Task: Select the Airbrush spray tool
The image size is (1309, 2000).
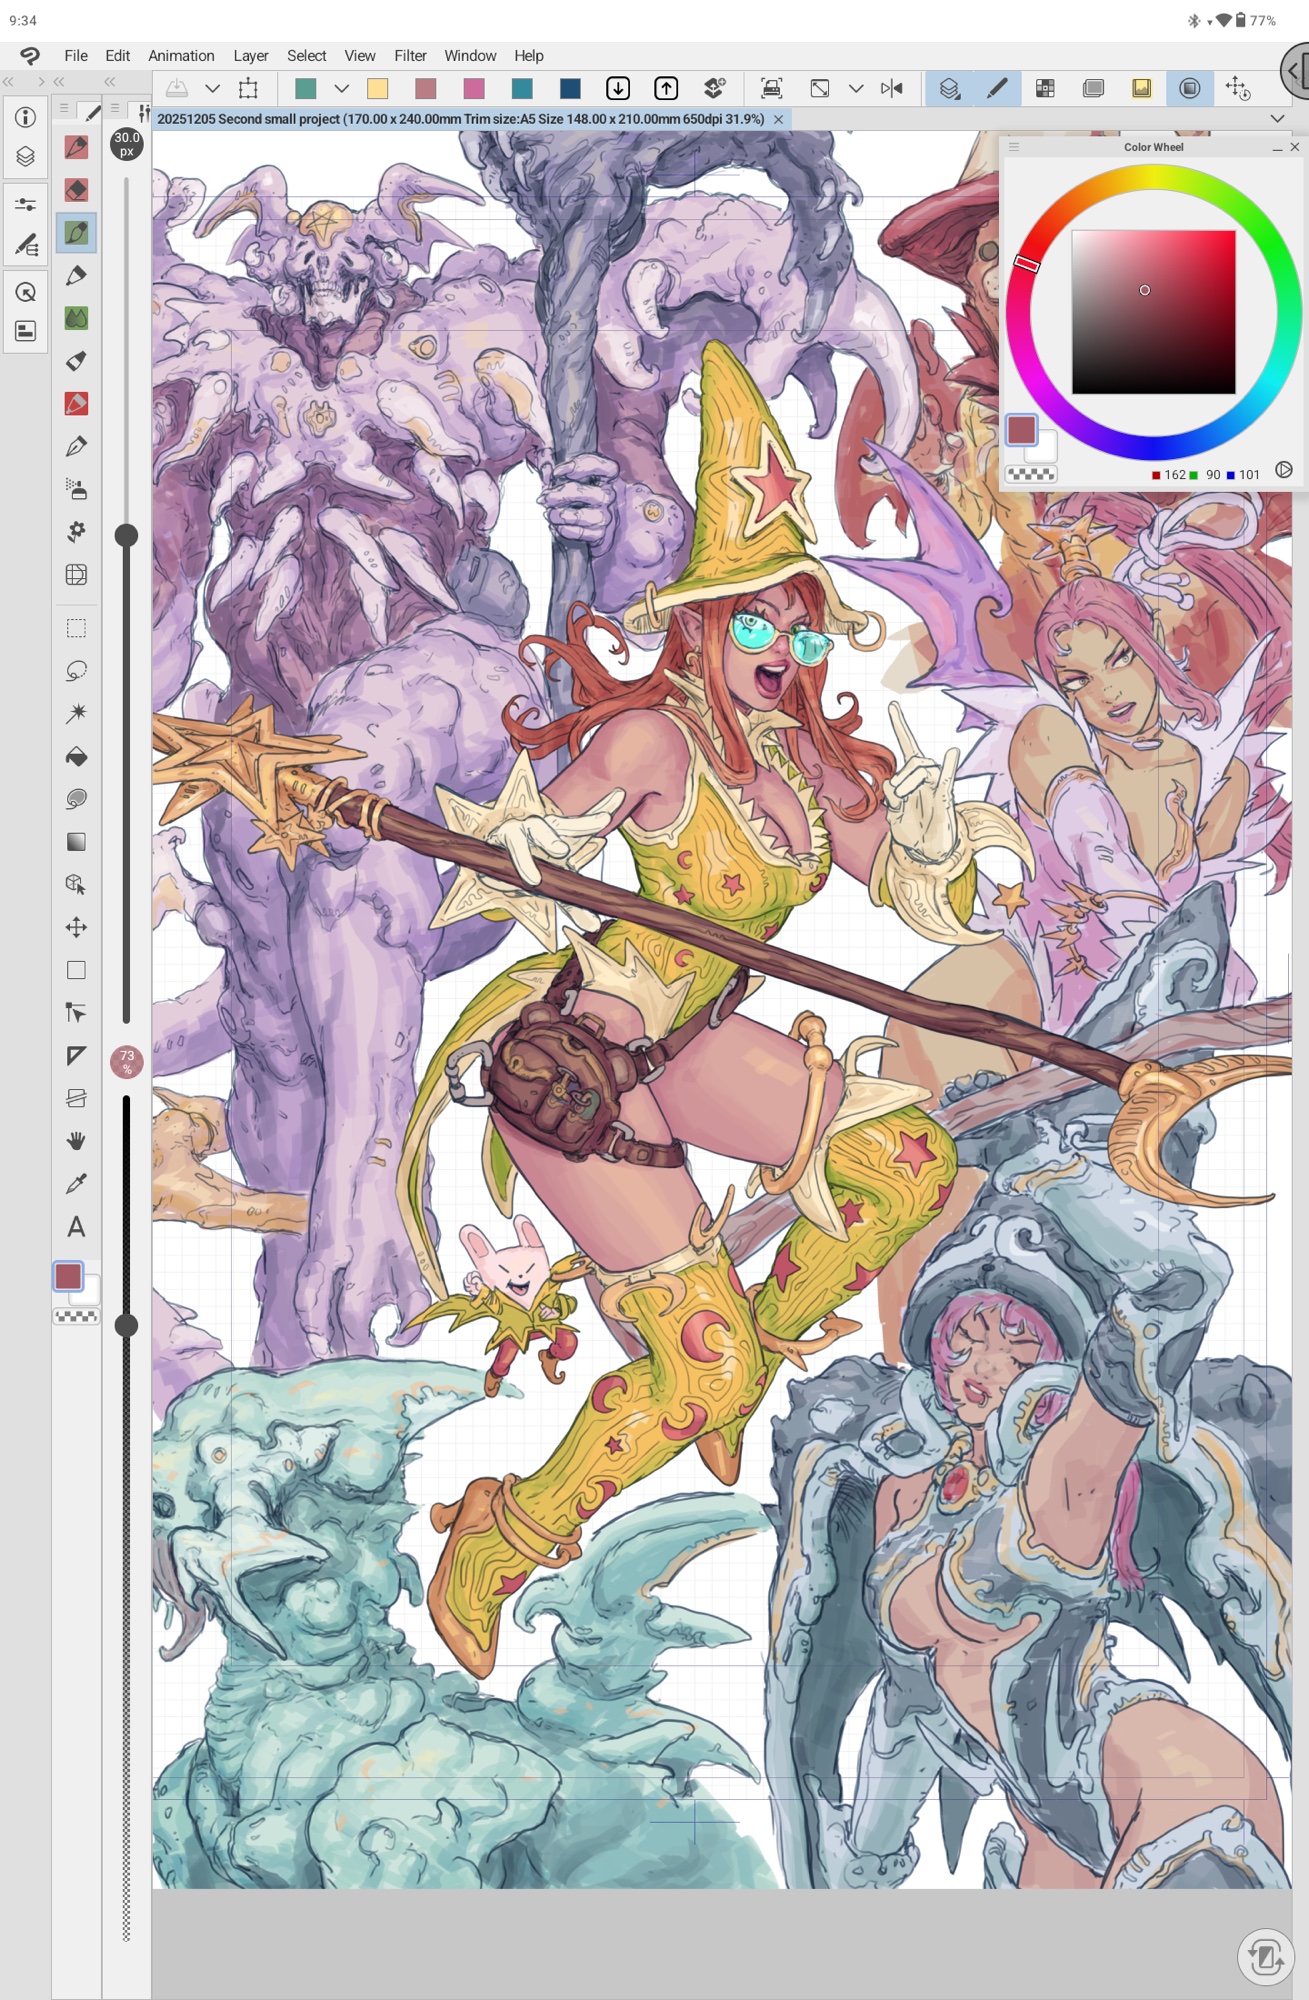Action: (x=76, y=489)
